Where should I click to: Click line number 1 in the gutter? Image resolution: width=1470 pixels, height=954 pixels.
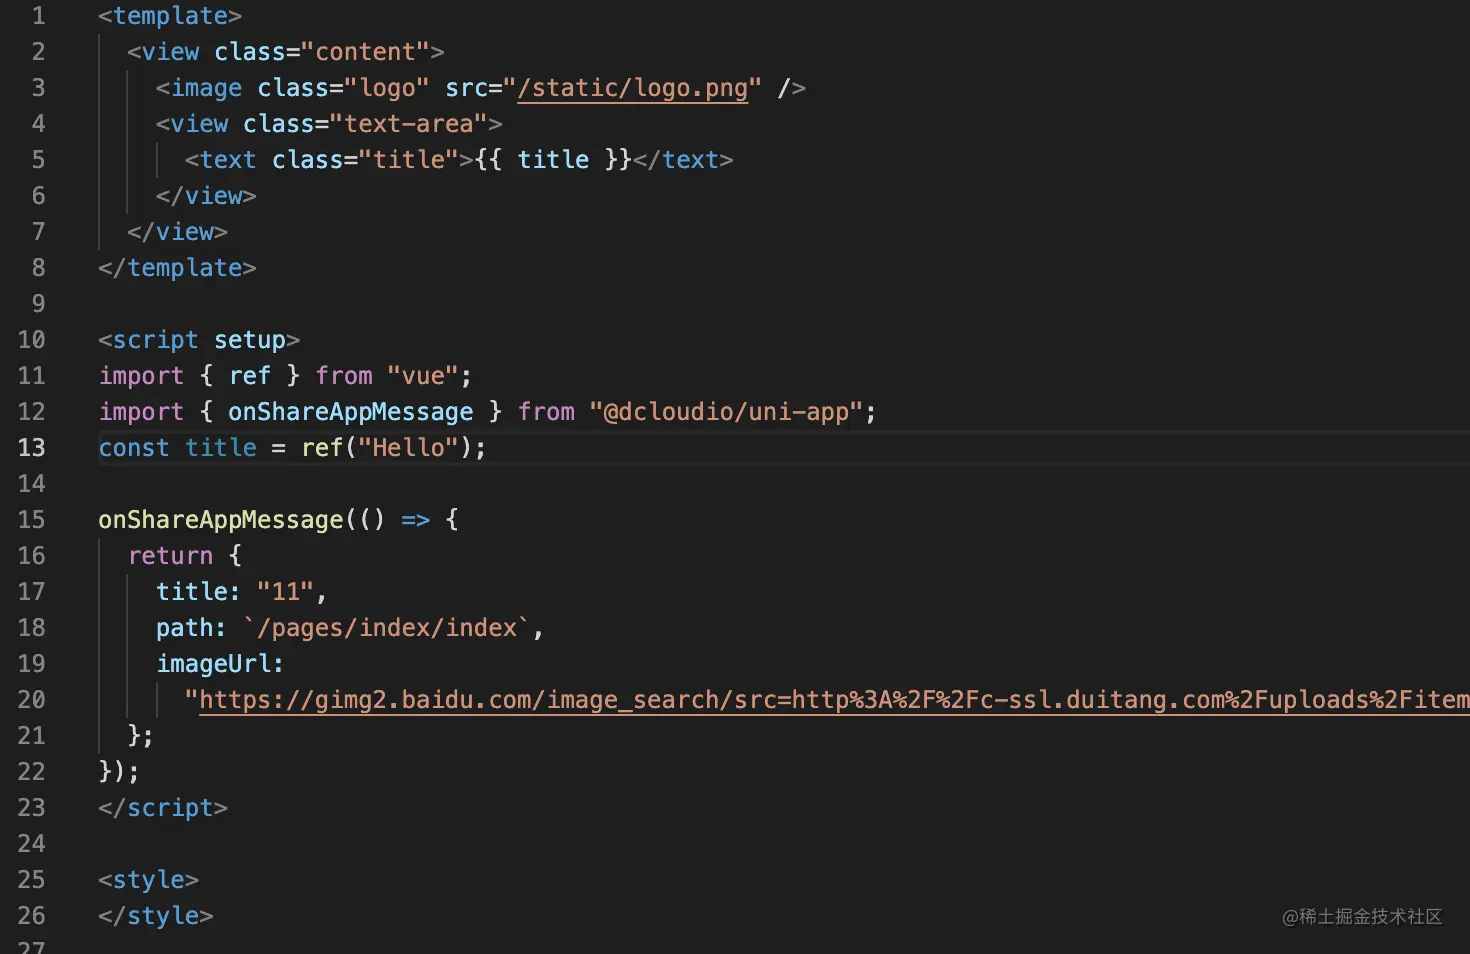(x=38, y=16)
